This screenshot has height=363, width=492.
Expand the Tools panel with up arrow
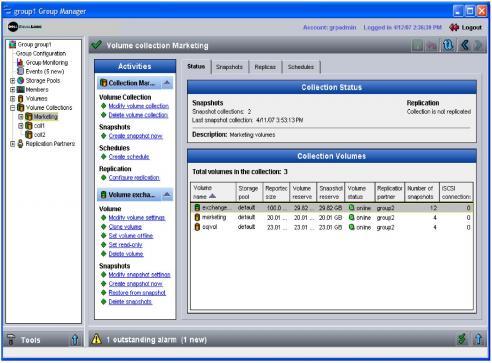pyautogui.click(x=75, y=340)
